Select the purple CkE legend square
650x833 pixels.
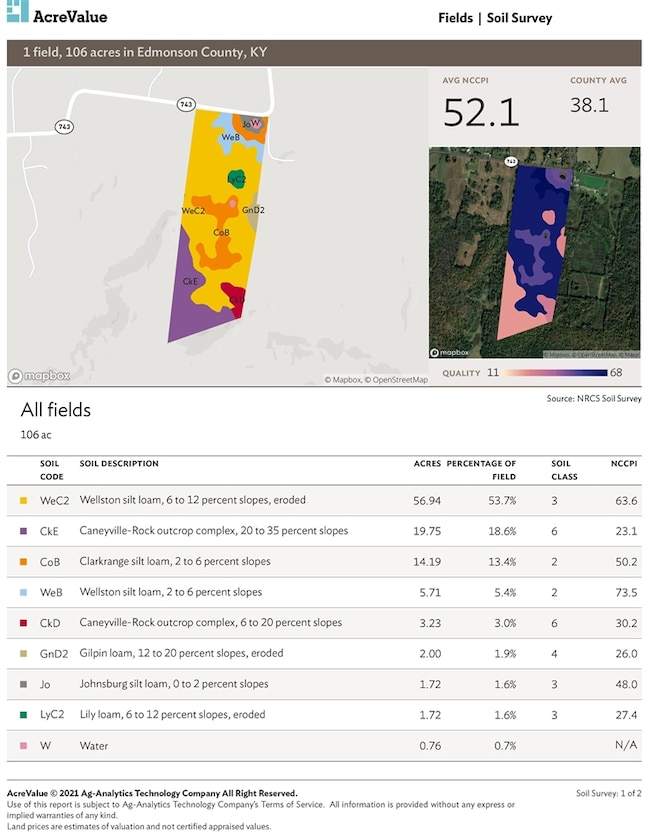24,530
